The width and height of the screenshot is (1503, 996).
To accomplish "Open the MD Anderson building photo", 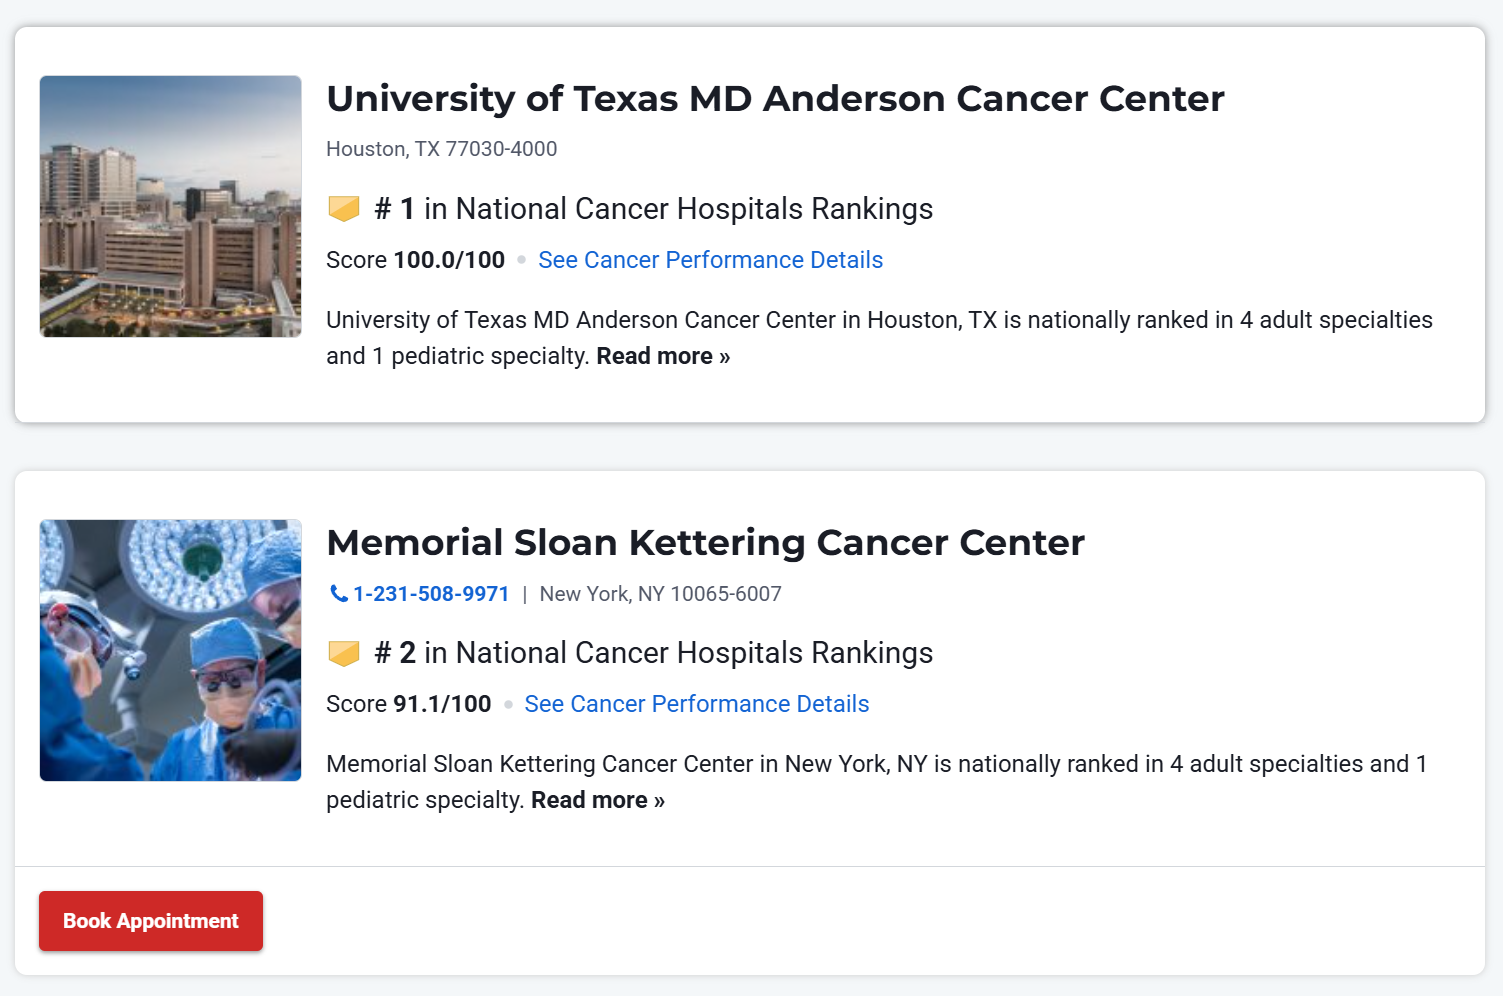I will tap(170, 206).
